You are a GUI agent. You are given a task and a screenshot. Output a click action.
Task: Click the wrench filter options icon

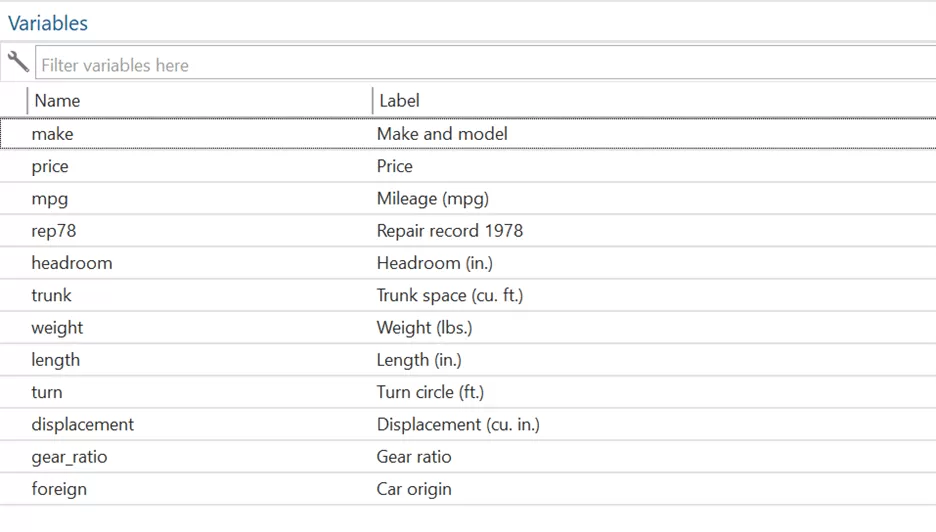[x=17, y=63]
